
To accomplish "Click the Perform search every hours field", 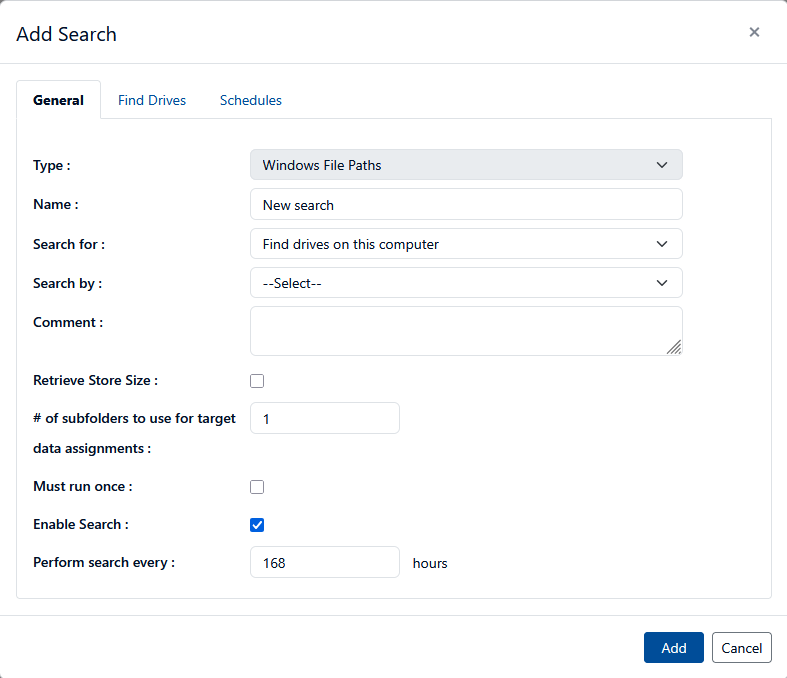I will (x=325, y=563).
